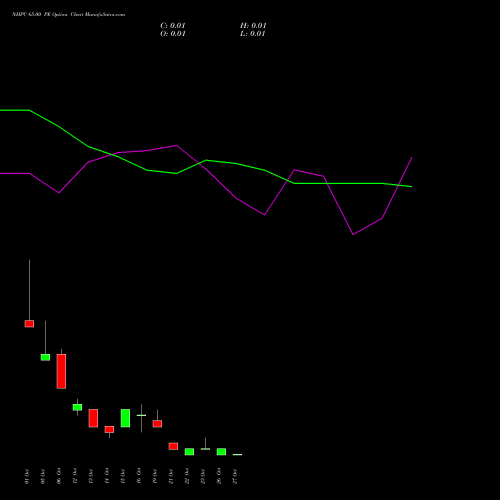Select the green candlestick above 05 Oct

click(x=45, y=357)
